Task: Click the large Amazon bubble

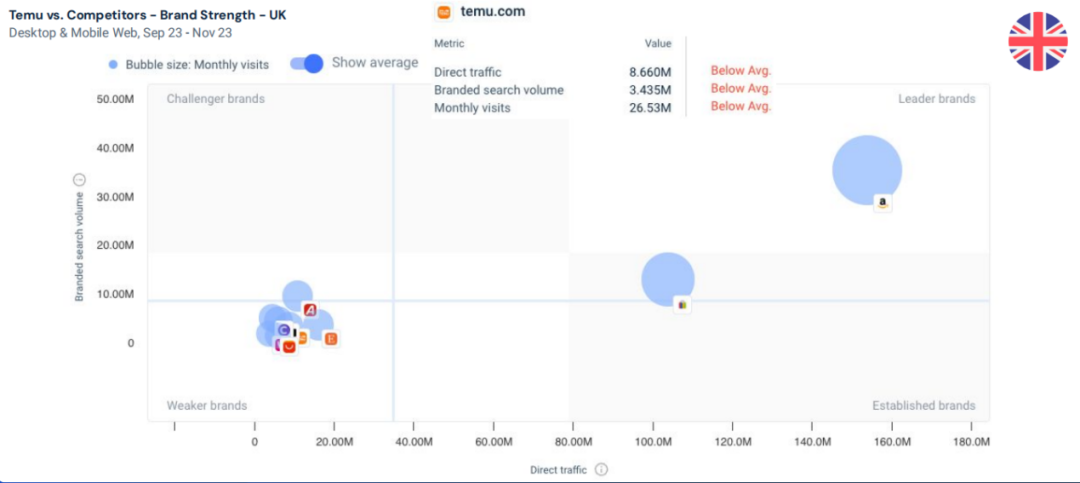Action: (867, 170)
